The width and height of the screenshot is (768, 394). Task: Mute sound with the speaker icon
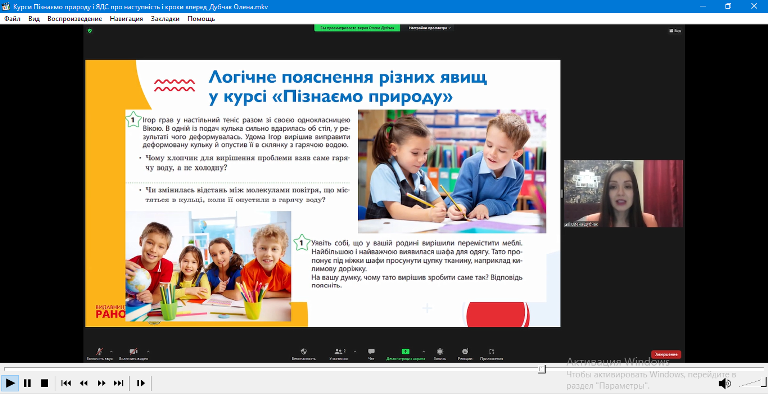tap(724, 383)
